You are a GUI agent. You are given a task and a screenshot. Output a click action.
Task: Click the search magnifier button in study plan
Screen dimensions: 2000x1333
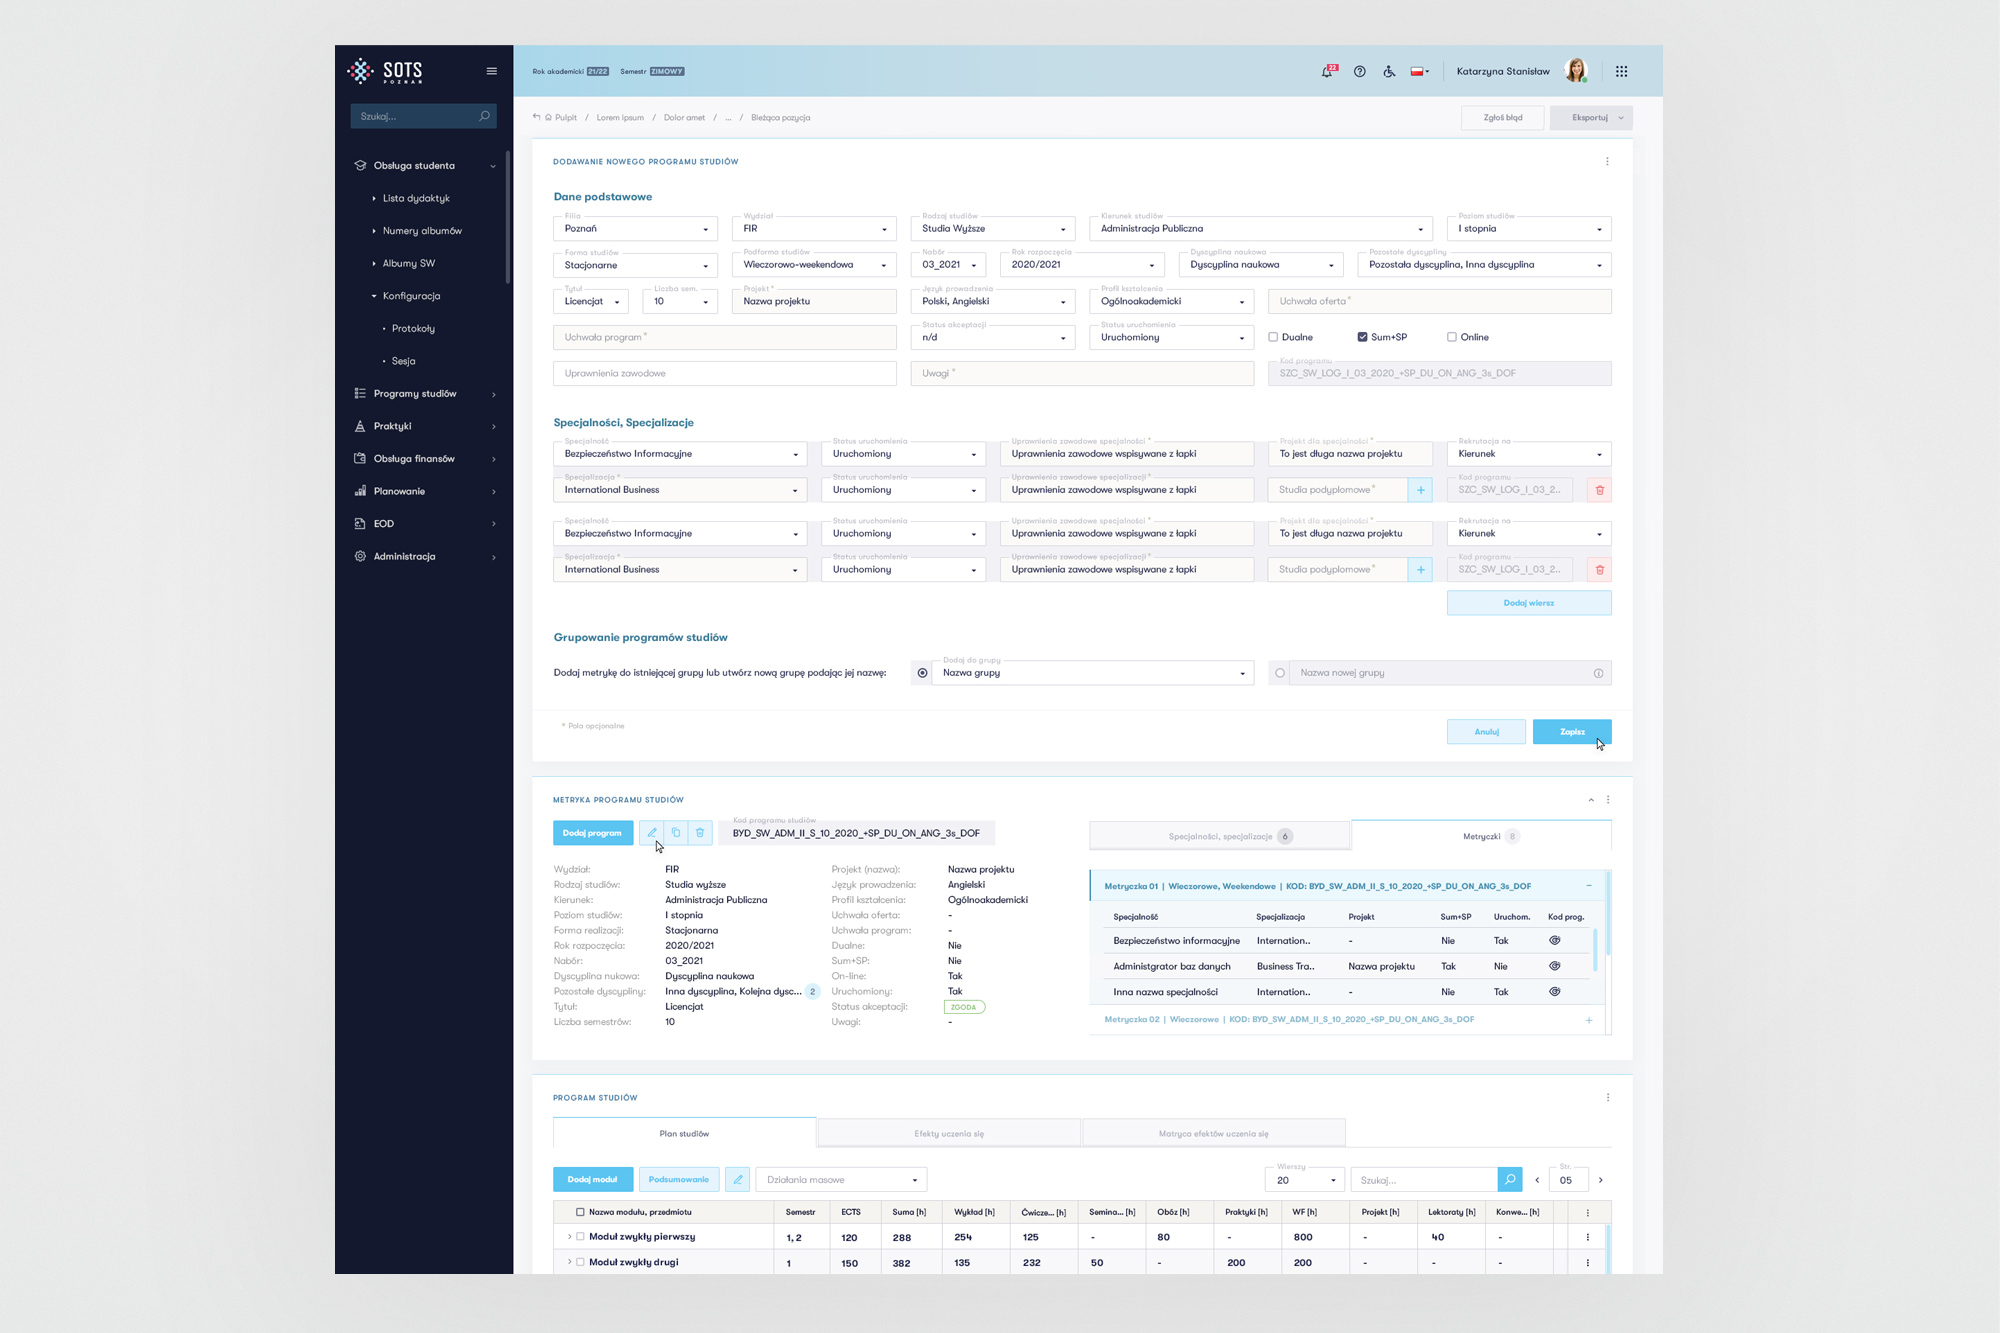[1509, 1180]
